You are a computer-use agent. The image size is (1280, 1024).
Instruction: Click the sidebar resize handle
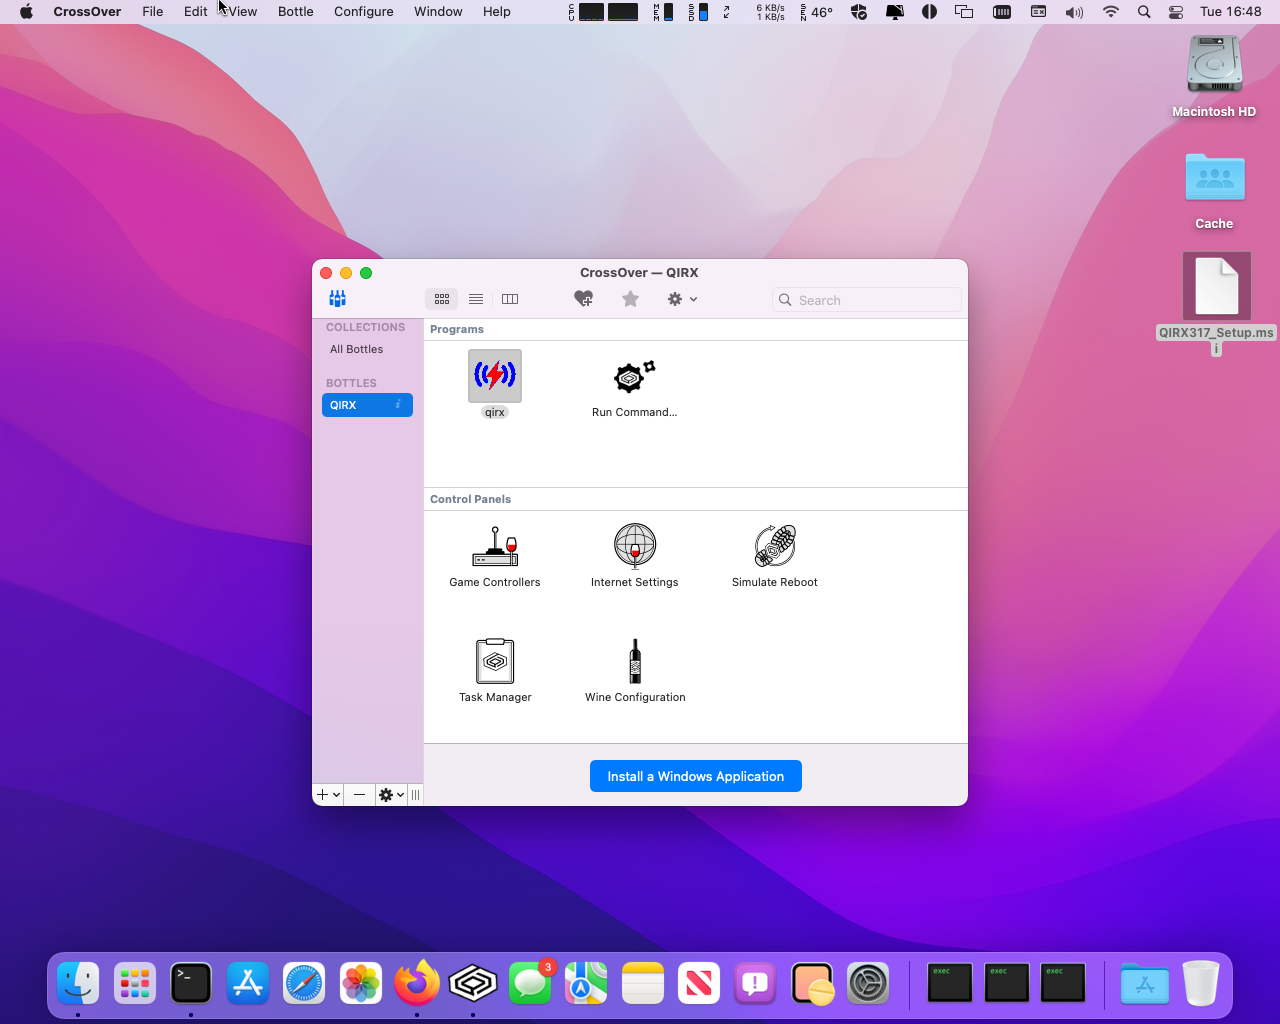(x=415, y=795)
